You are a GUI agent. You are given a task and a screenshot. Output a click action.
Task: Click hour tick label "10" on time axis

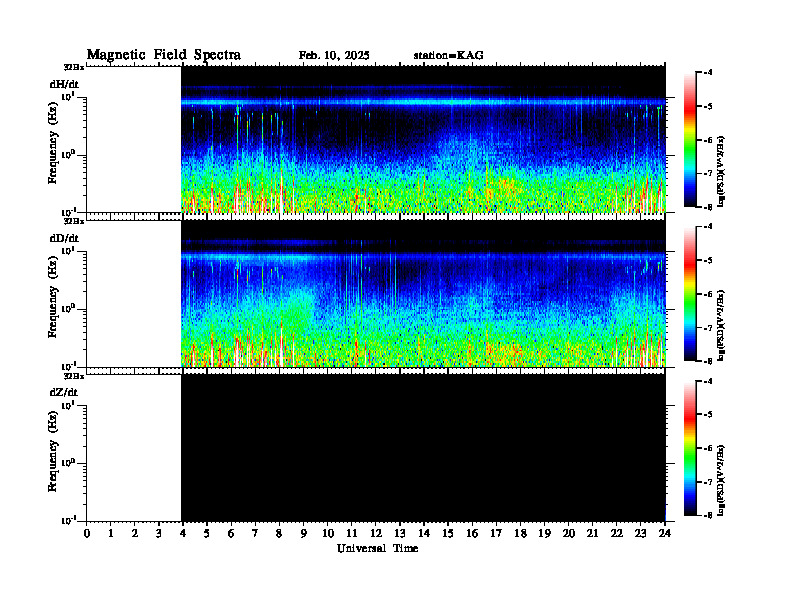328,533
